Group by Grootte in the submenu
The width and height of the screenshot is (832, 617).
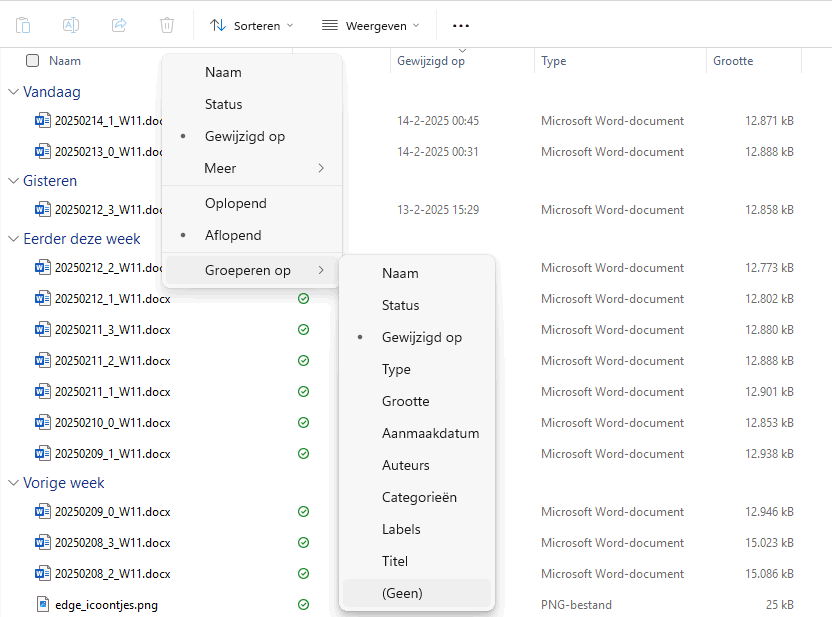[417, 401]
